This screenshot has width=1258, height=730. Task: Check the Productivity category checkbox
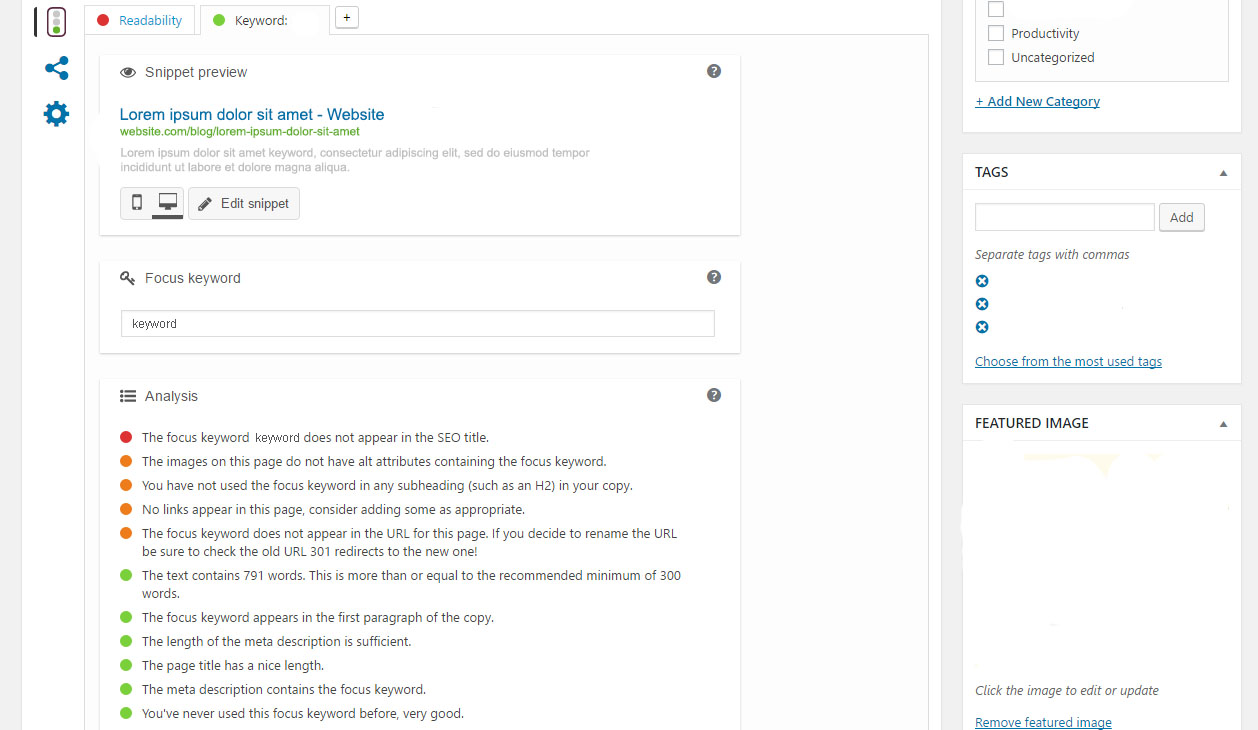(x=996, y=33)
